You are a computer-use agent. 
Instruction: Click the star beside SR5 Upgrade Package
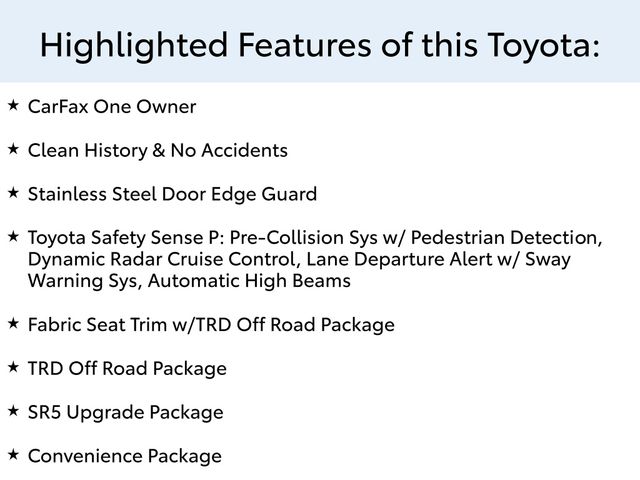[12, 409]
